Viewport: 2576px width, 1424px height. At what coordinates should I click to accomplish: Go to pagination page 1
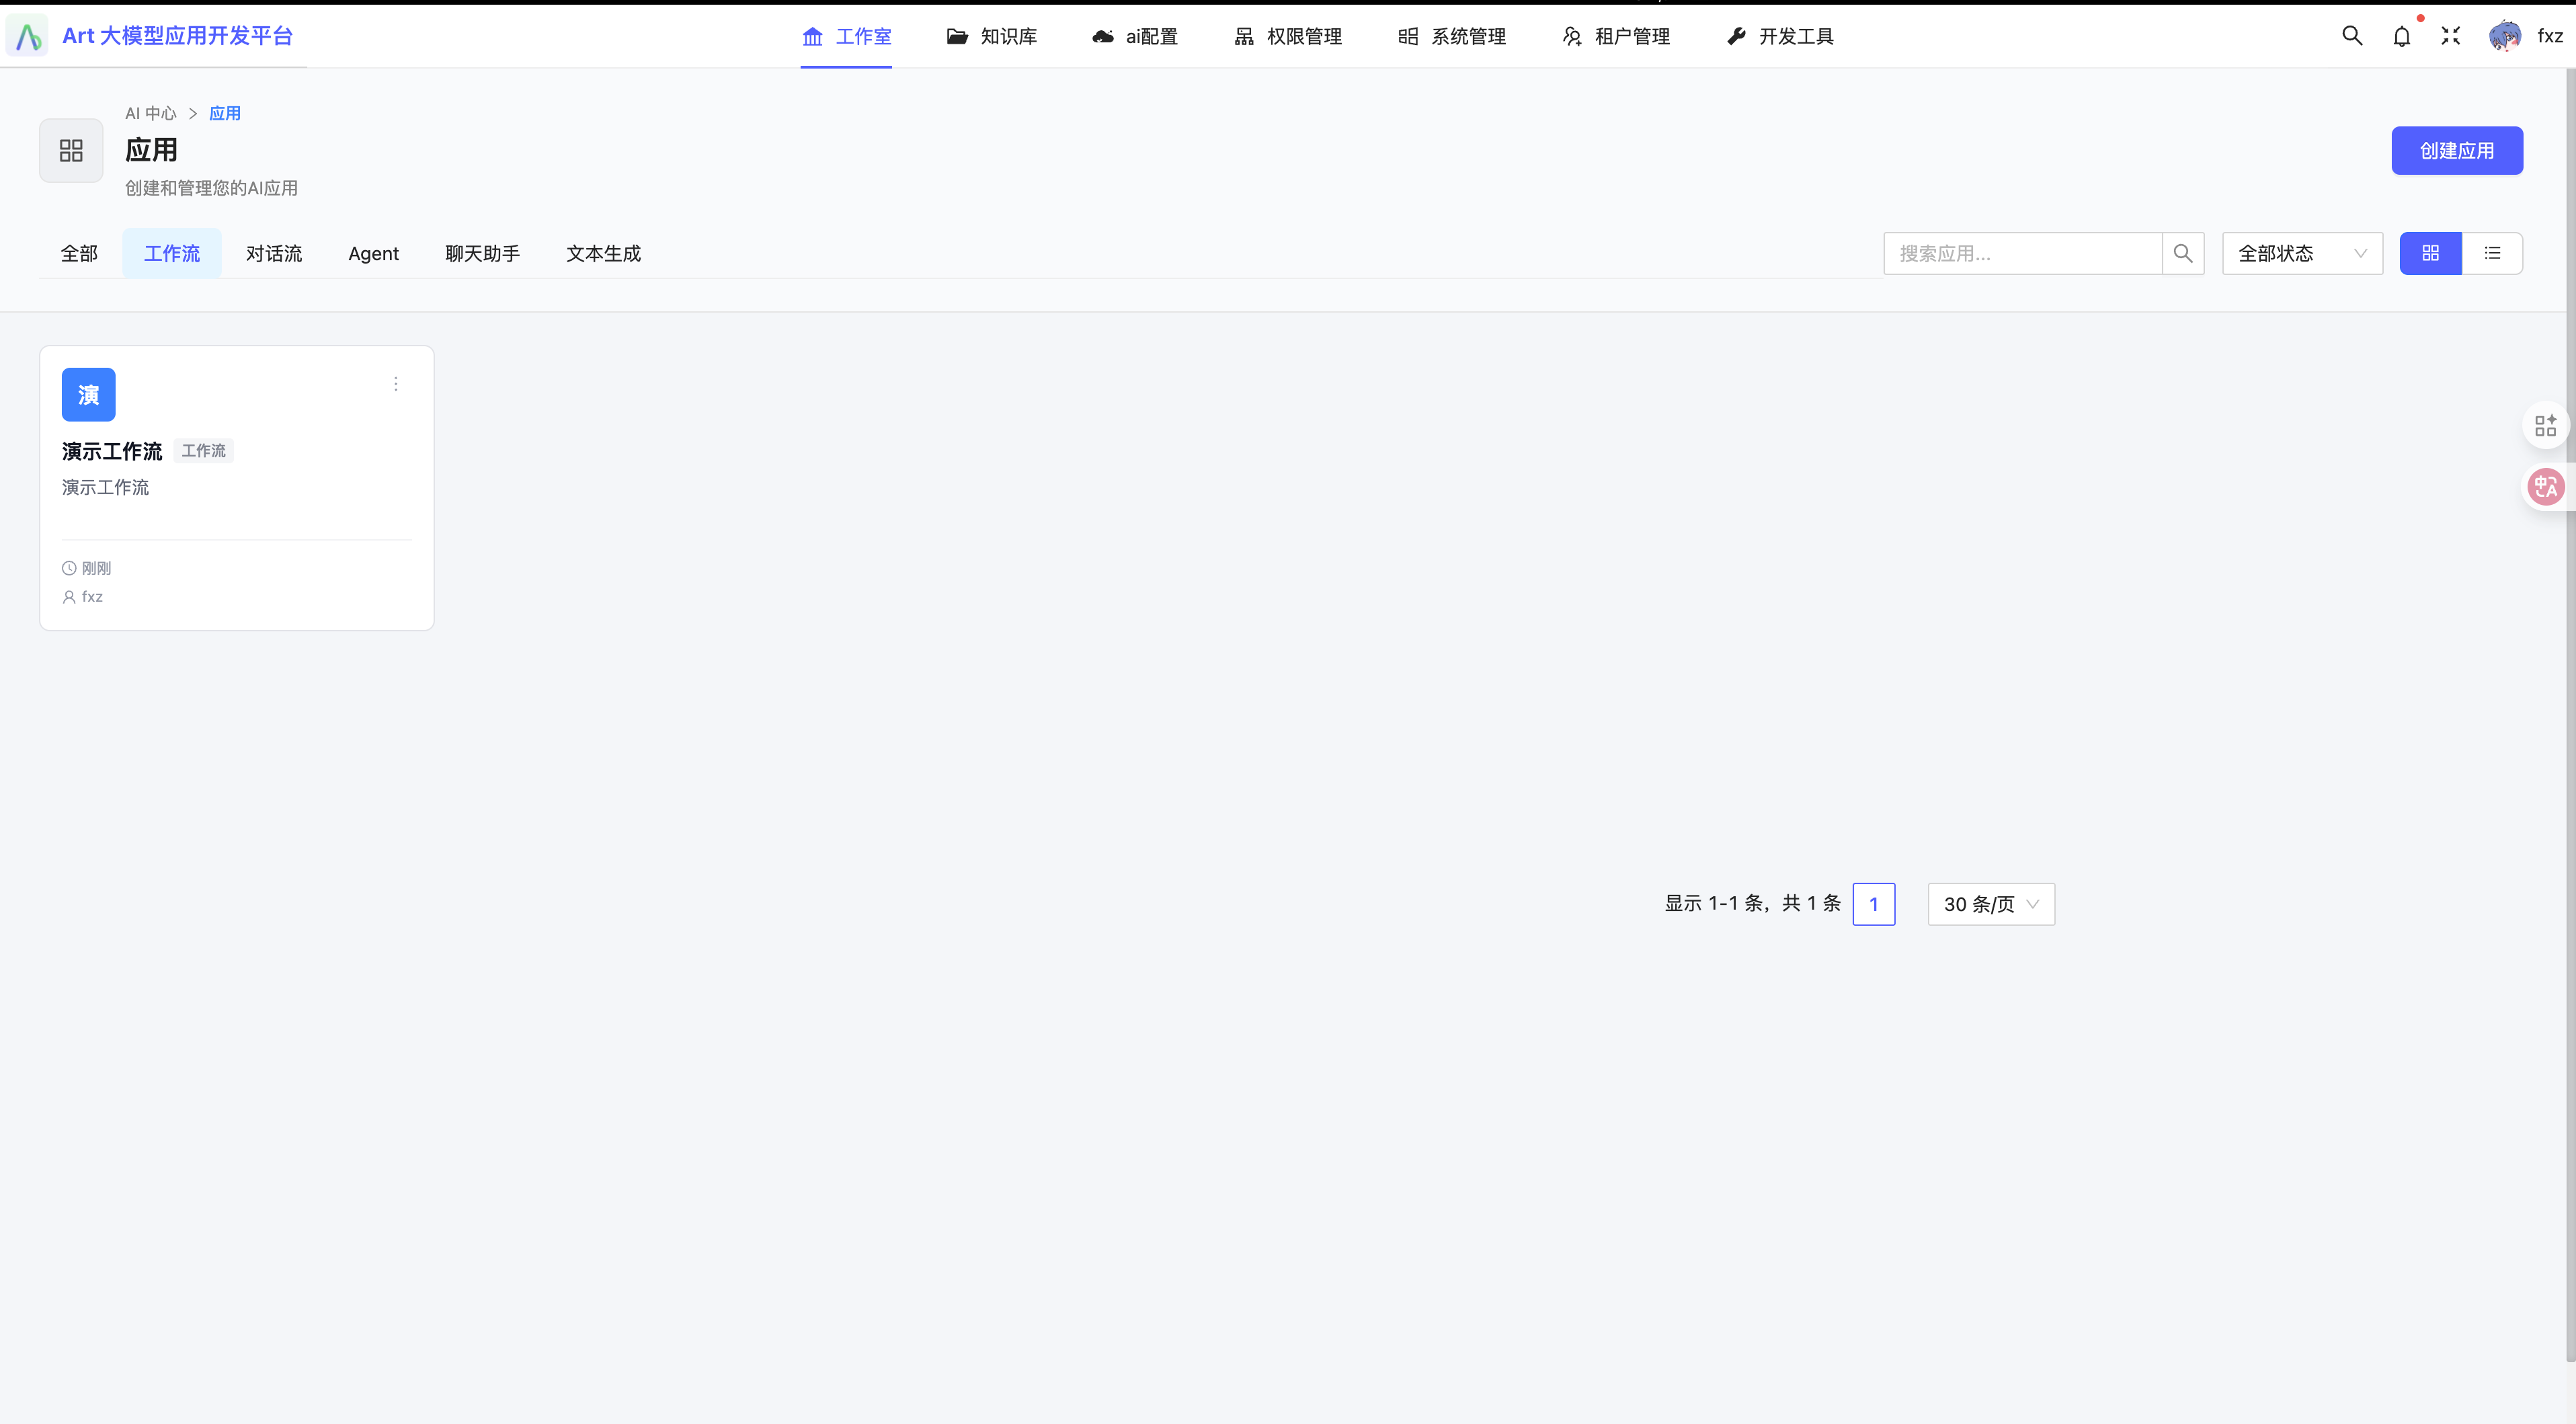[x=1873, y=904]
